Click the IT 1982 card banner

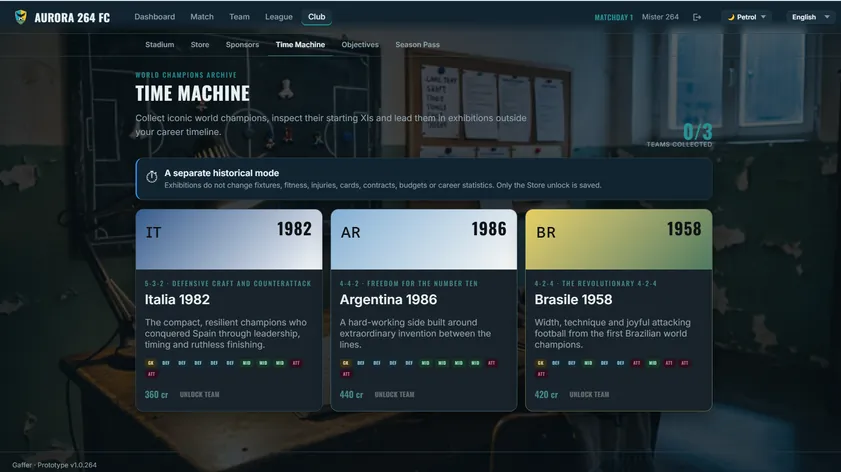tap(229, 239)
